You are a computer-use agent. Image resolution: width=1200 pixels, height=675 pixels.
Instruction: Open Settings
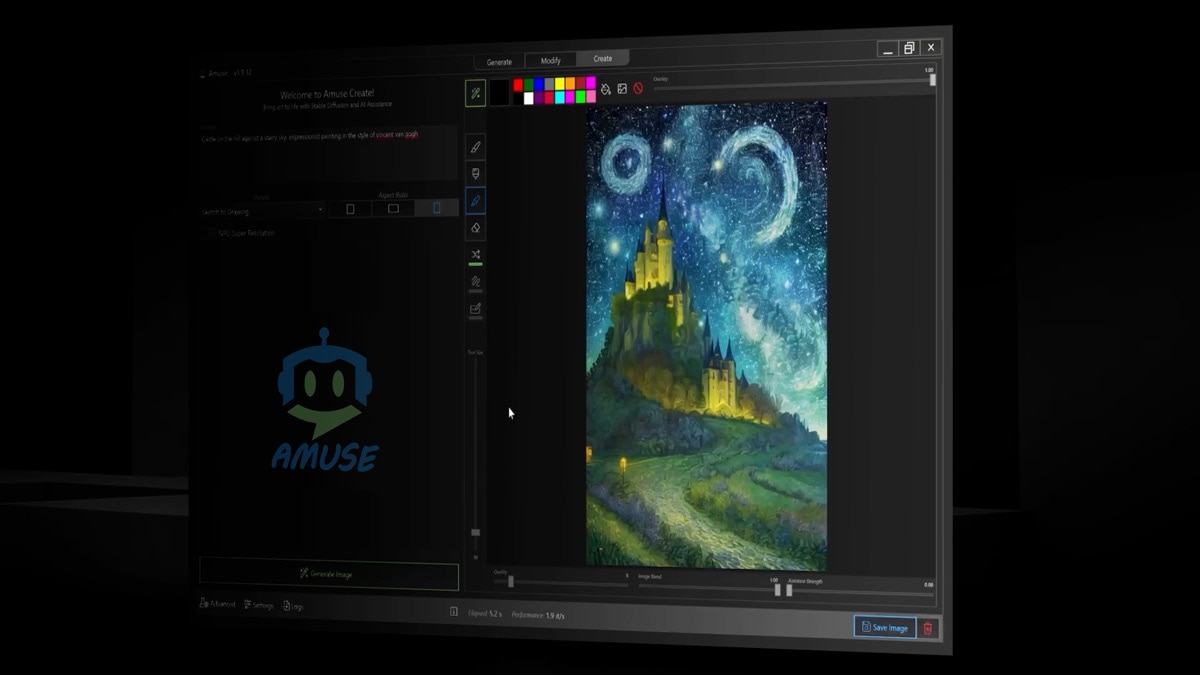(x=258, y=605)
